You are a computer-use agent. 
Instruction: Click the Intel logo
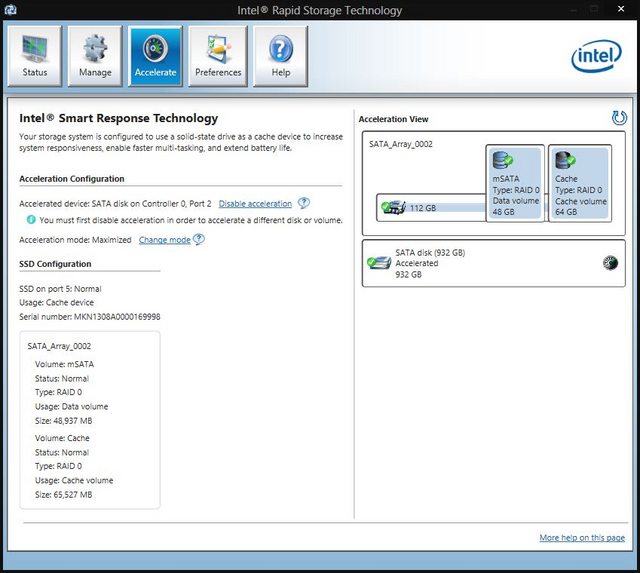coord(596,56)
